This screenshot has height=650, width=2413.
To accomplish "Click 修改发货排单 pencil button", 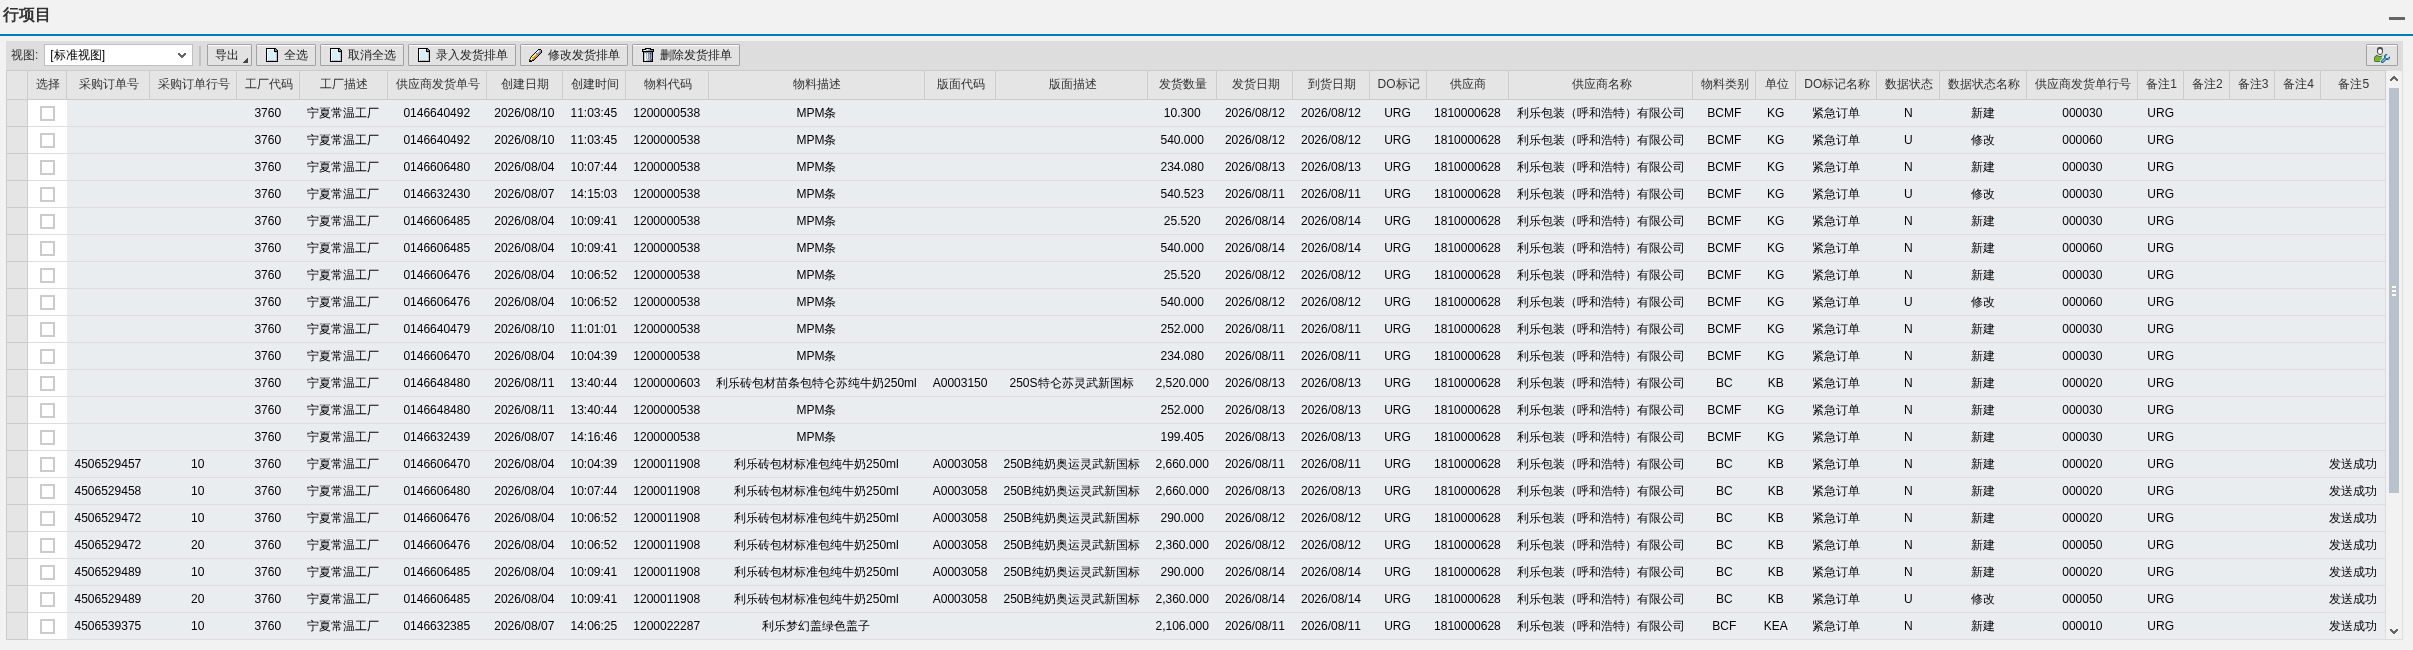I will pos(573,55).
